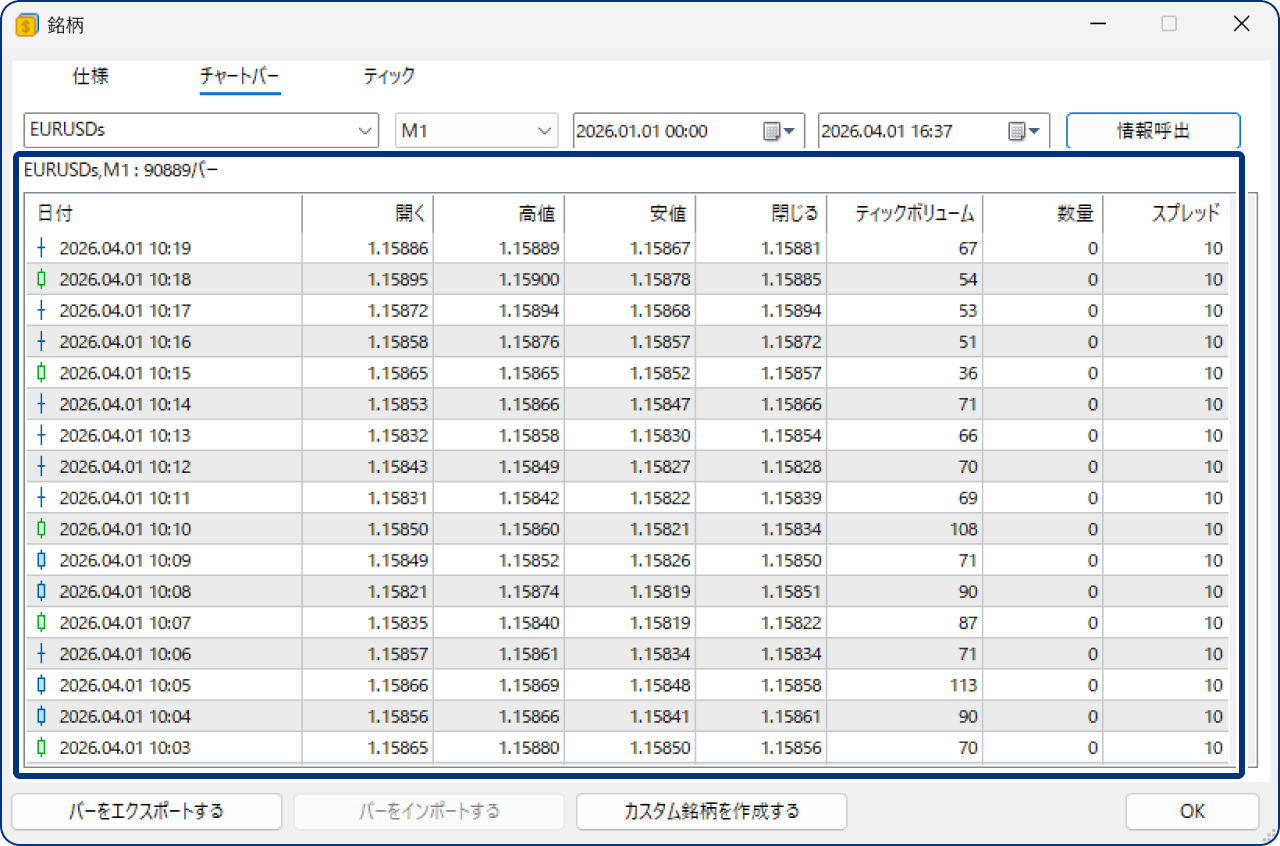Image resolution: width=1280 pixels, height=846 pixels.
Task: Click the バーをエクスポートする button
Action: (x=147, y=811)
